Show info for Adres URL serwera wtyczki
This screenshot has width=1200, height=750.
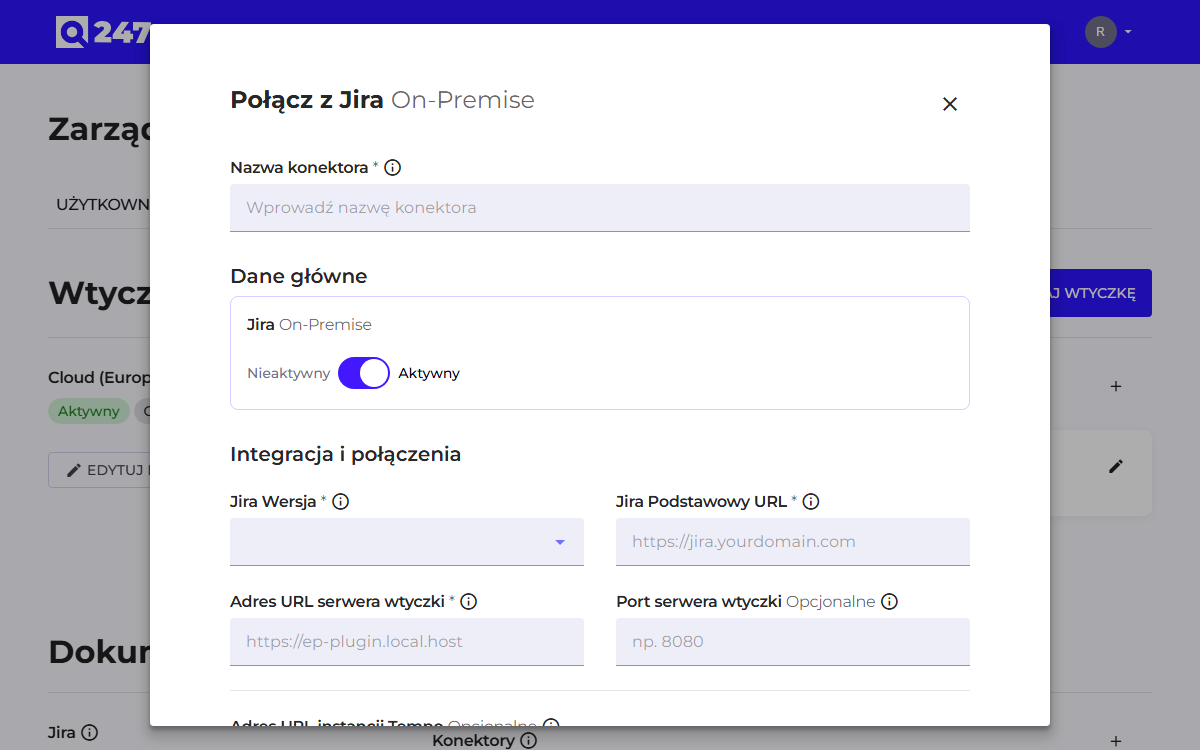[468, 602]
